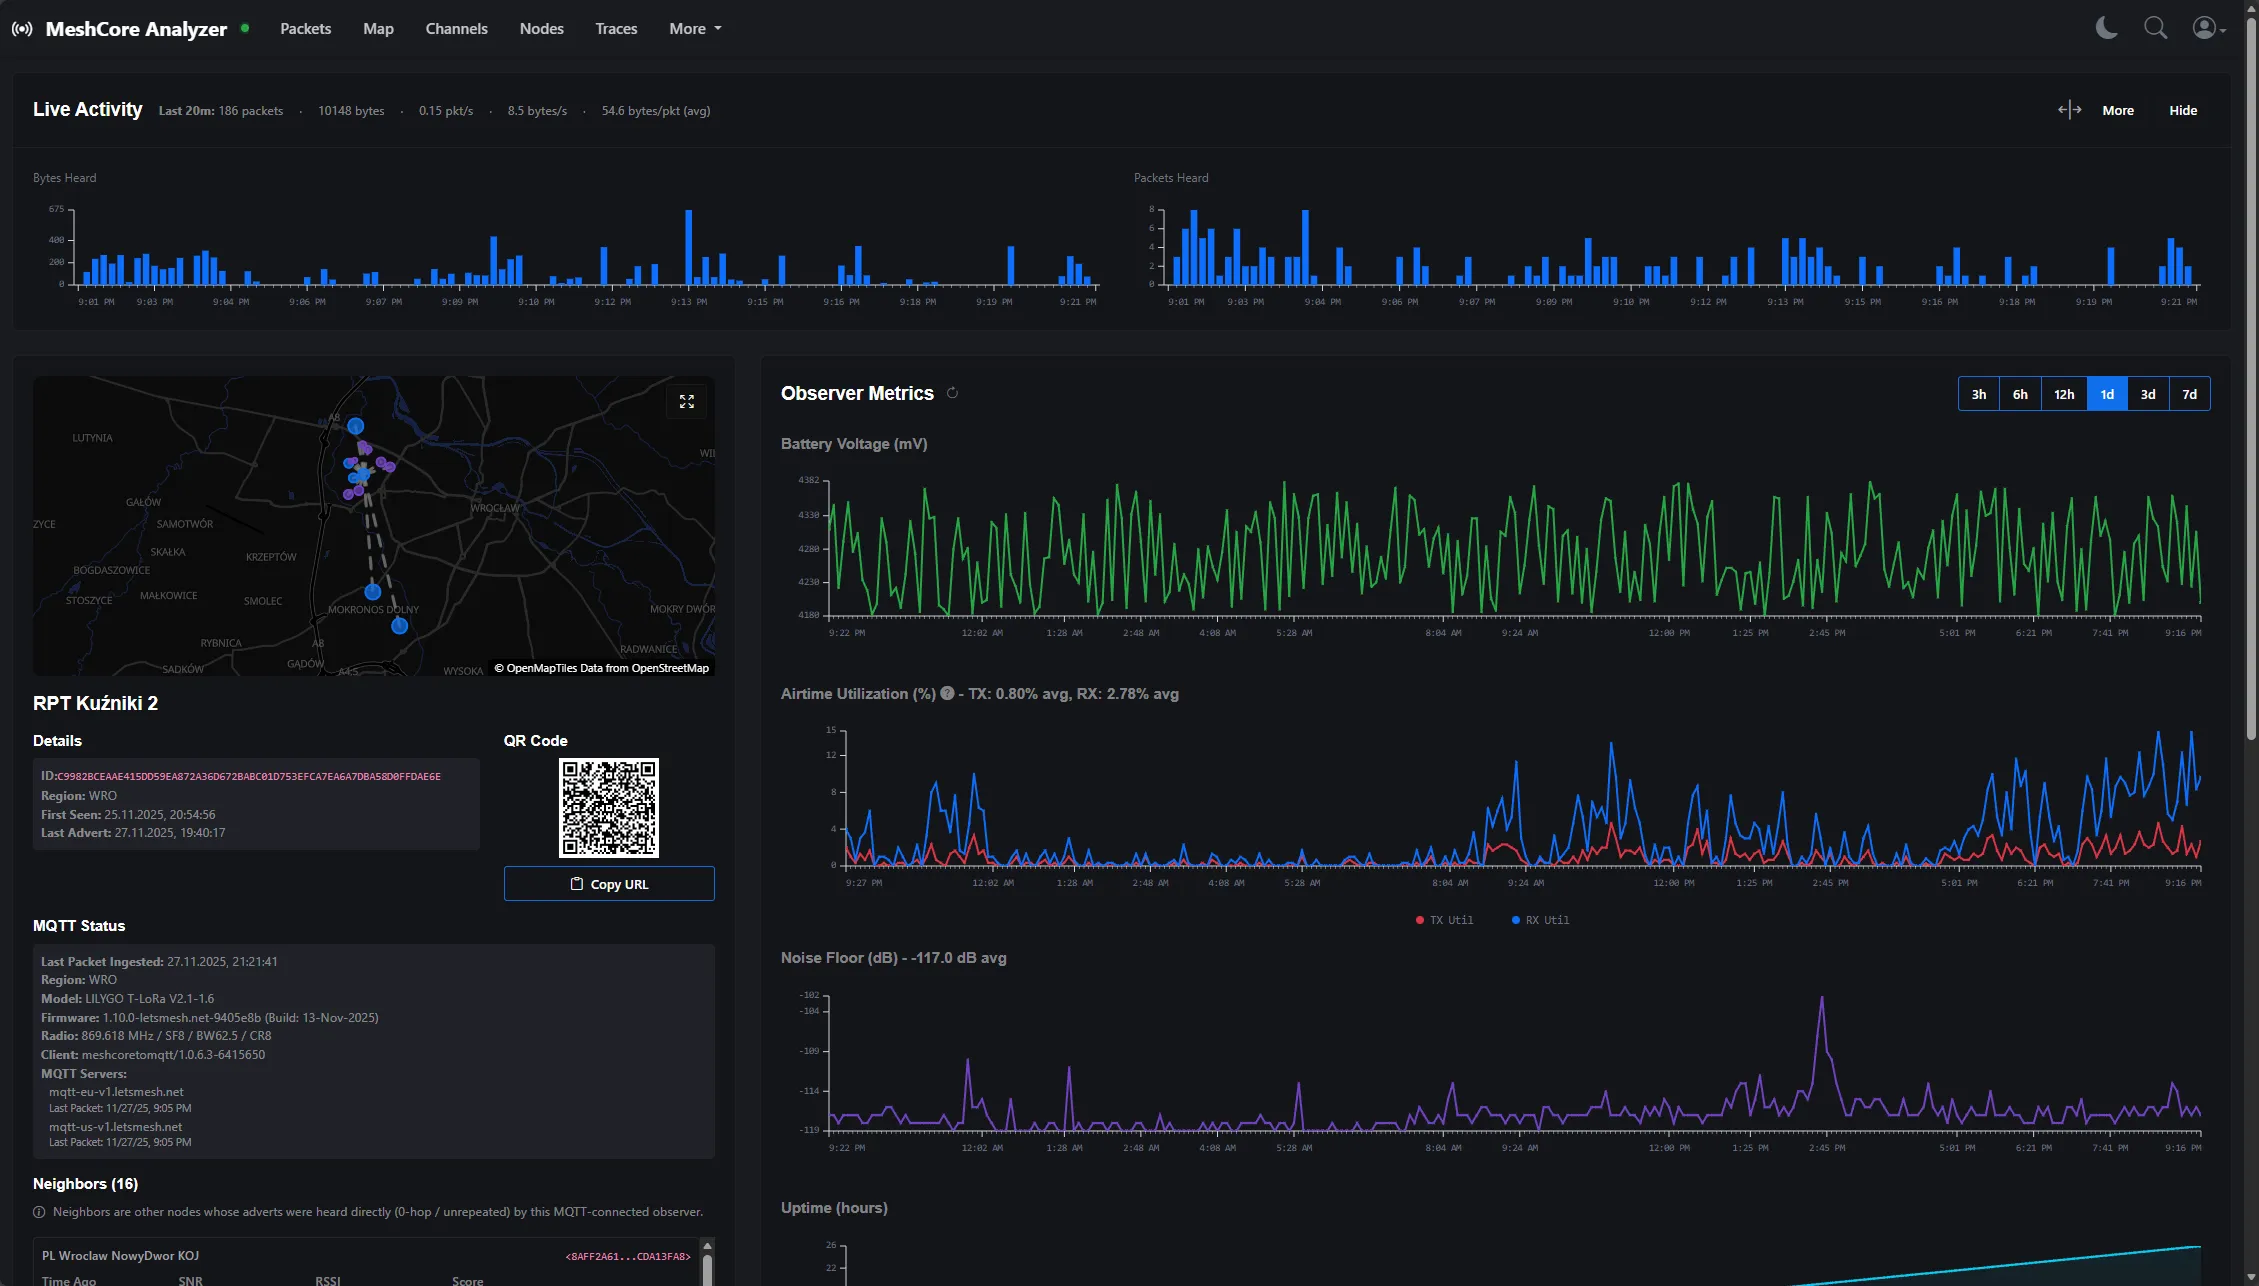2259x1286 pixels.
Task: Click Live Activity resize width icon
Action: tap(2069, 110)
